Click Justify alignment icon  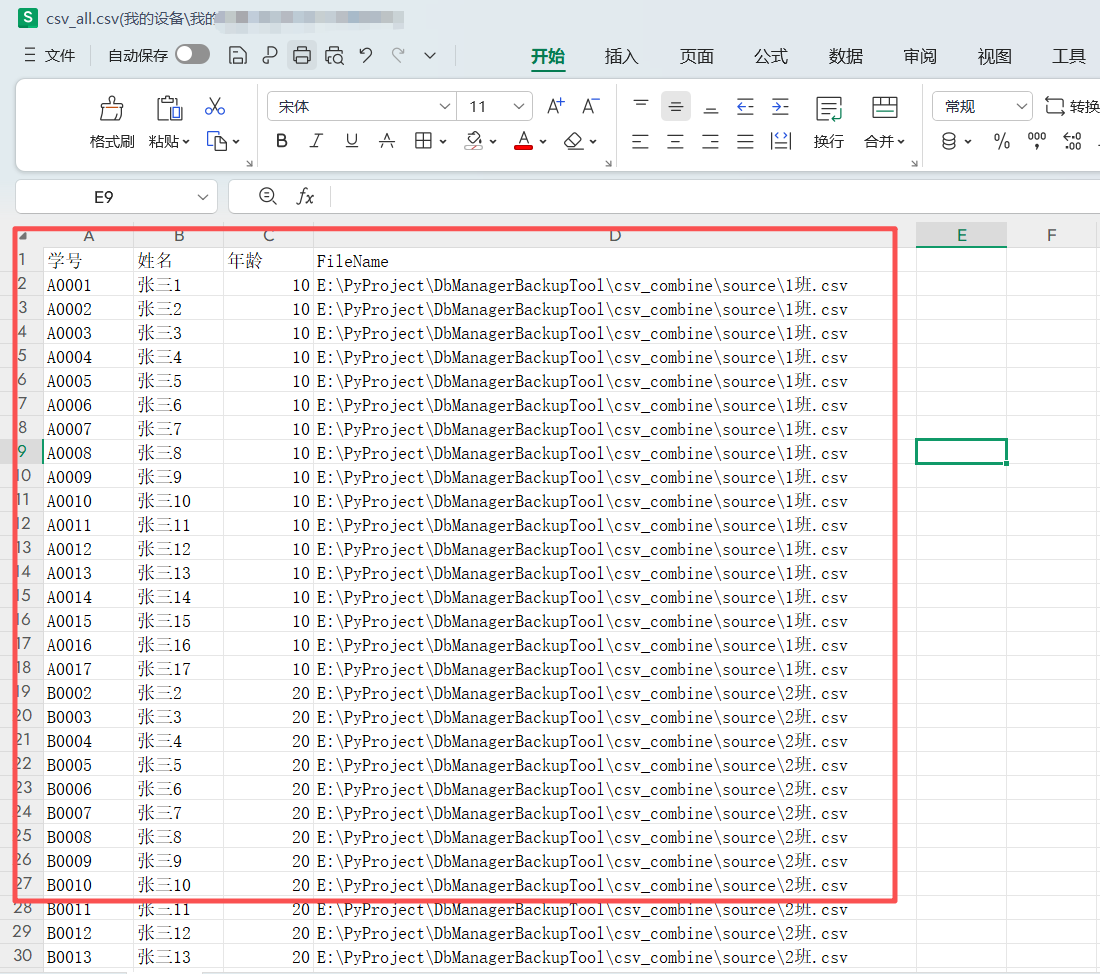[x=745, y=142]
